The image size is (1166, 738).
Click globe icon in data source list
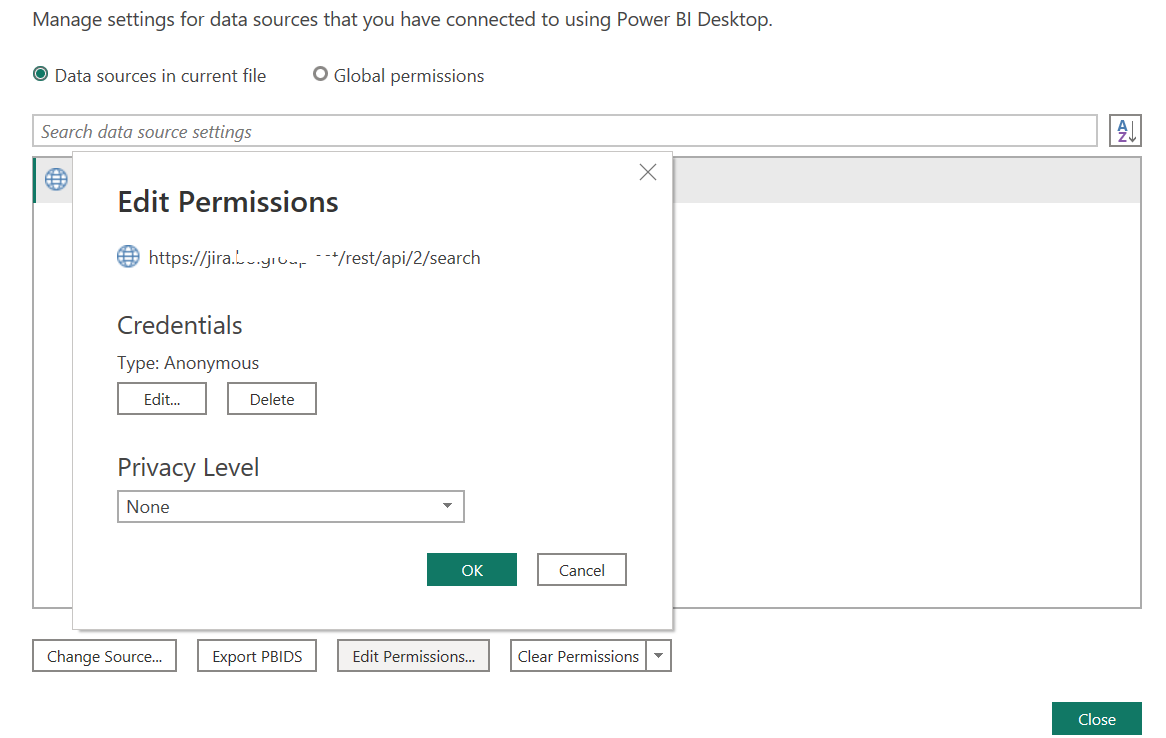[56, 179]
